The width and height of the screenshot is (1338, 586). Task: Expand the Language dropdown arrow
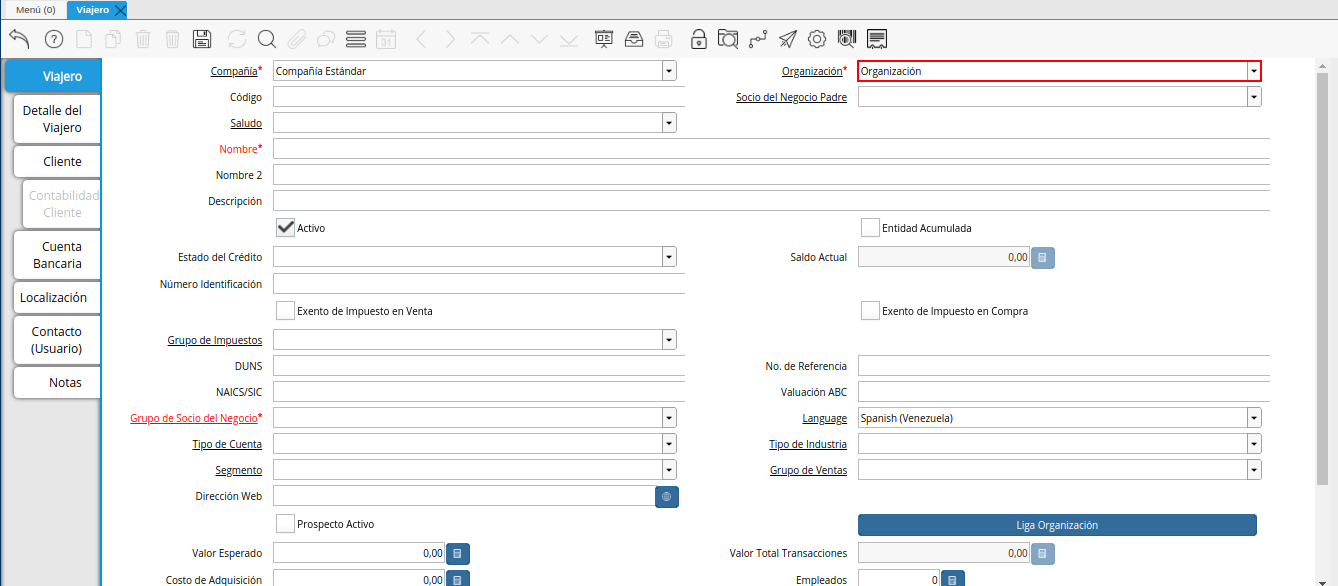coord(1253,418)
